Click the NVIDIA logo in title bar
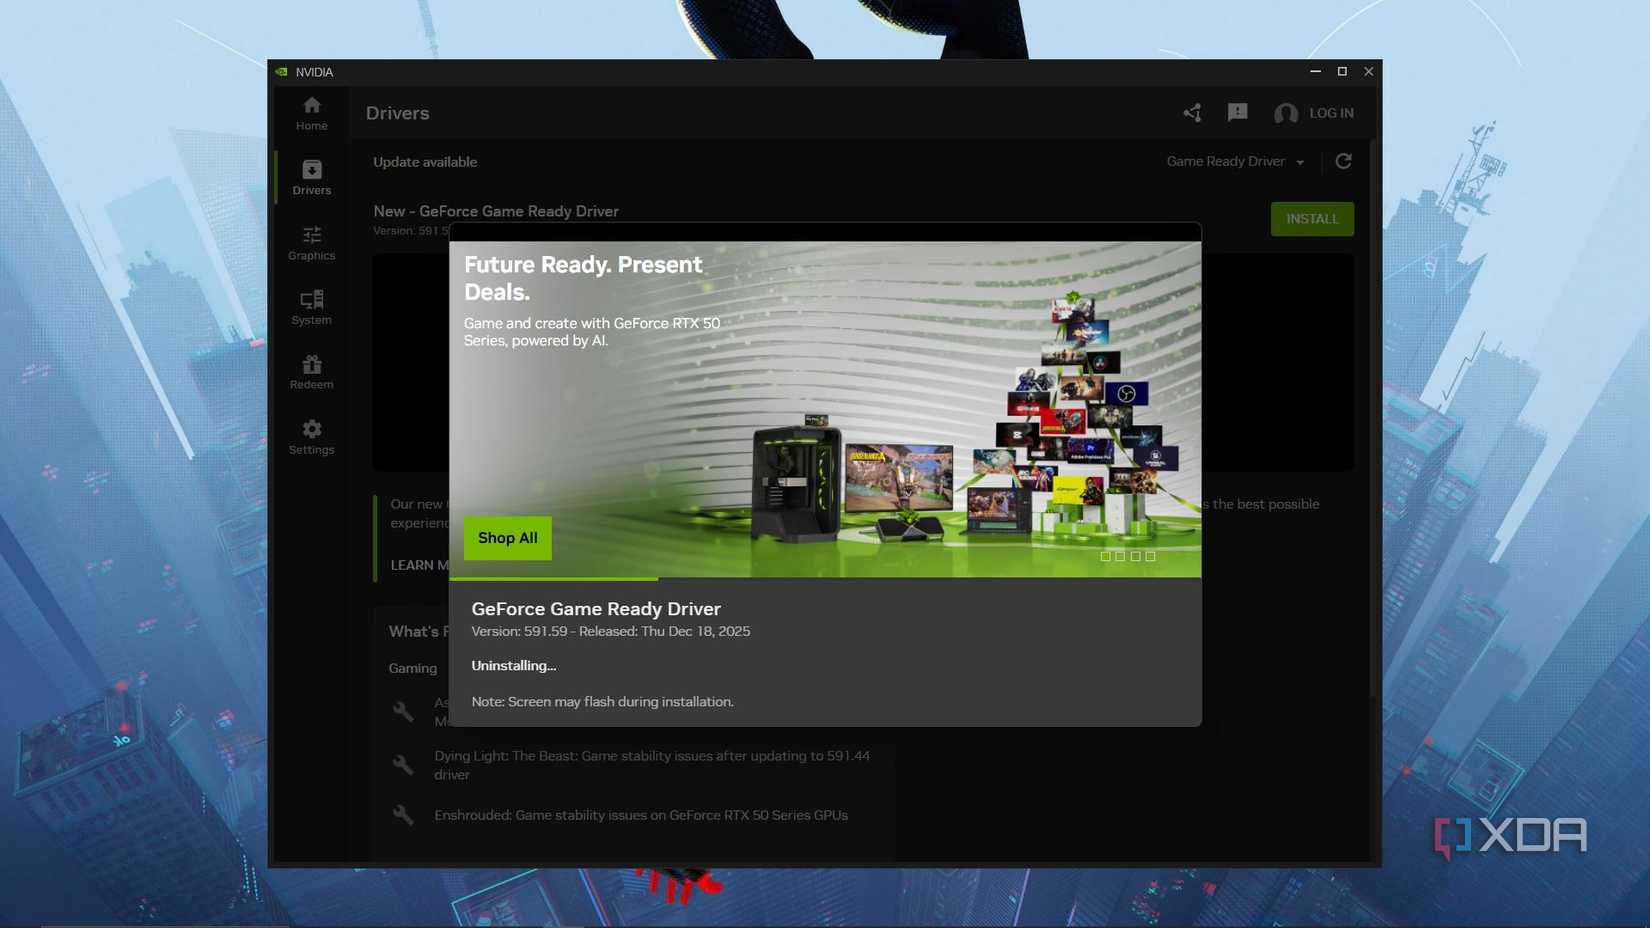This screenshot has height=928, width=1650. [x=282, y=72]
